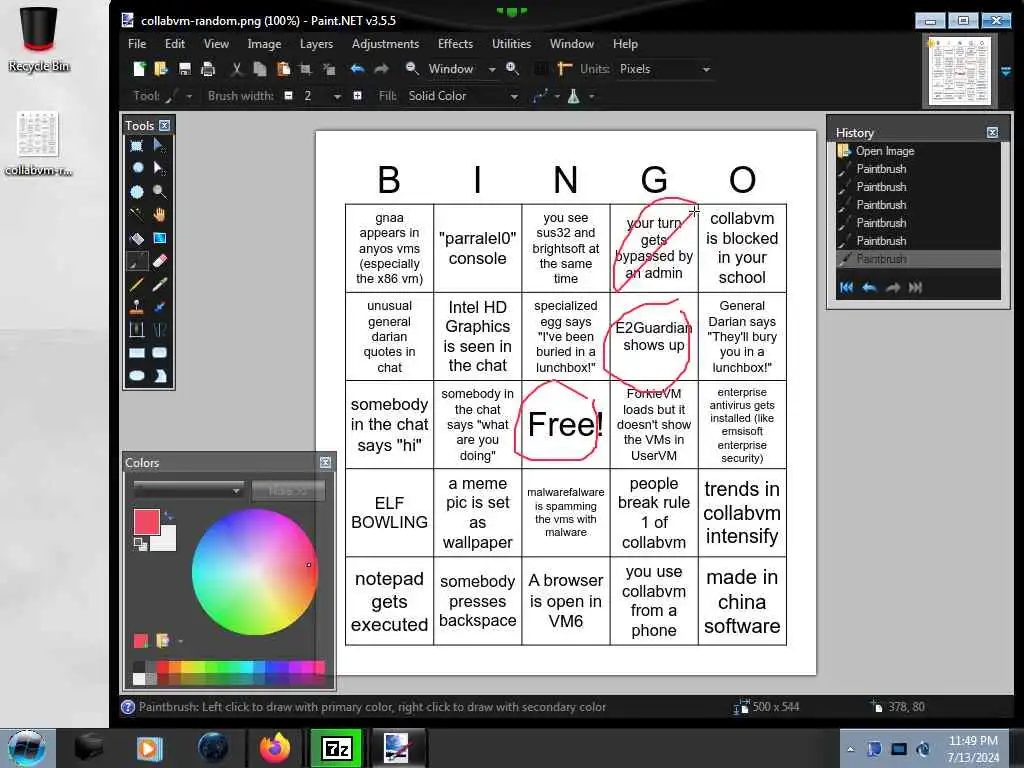
Task: Increase brush width with plus button
Action: tap(358, 96)
